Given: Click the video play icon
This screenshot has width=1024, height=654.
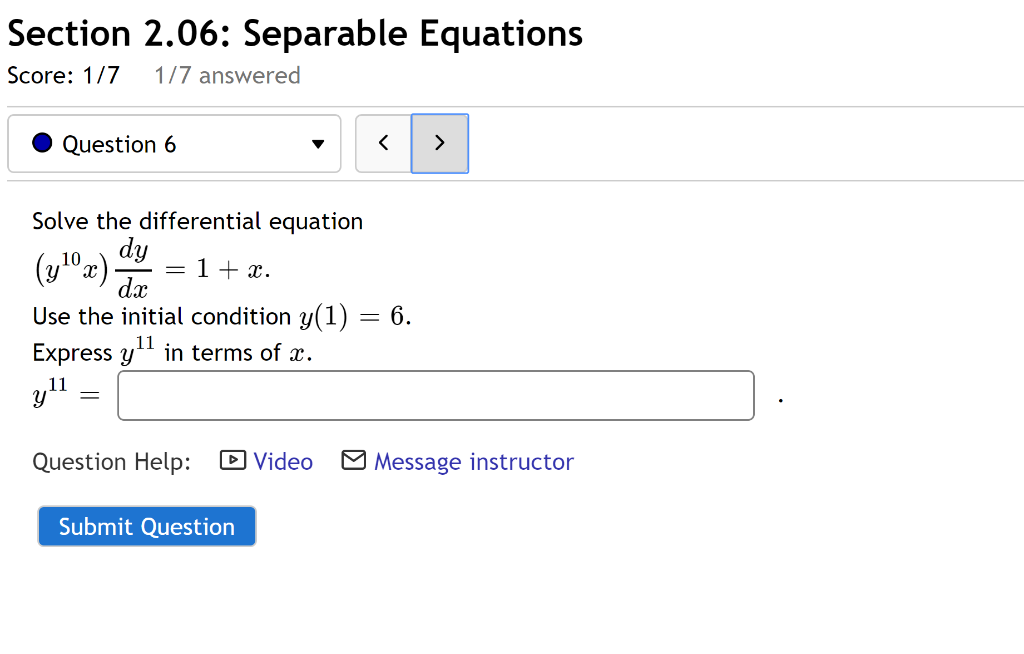Looking at the screenshot, I should [x=232, y=461].
